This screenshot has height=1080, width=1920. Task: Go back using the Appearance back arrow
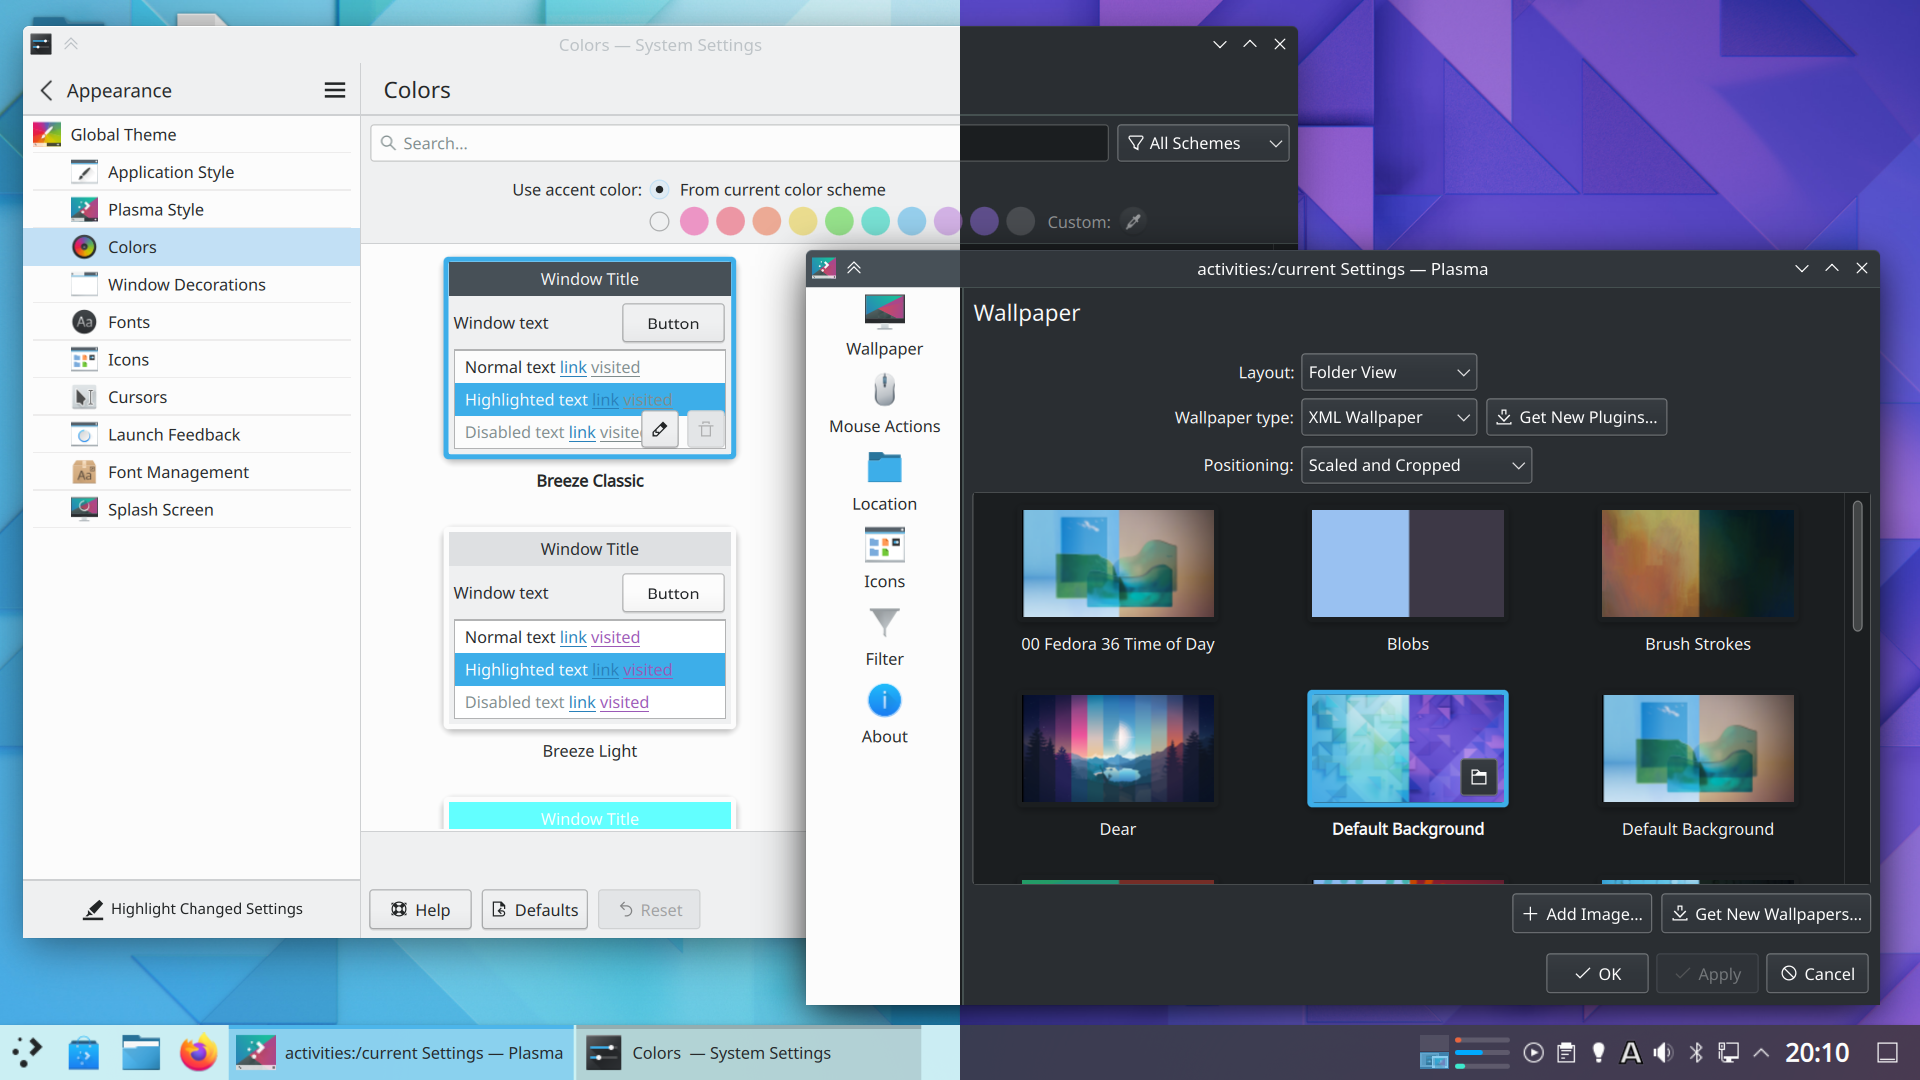pyautogui.click(x=46, y=91)
